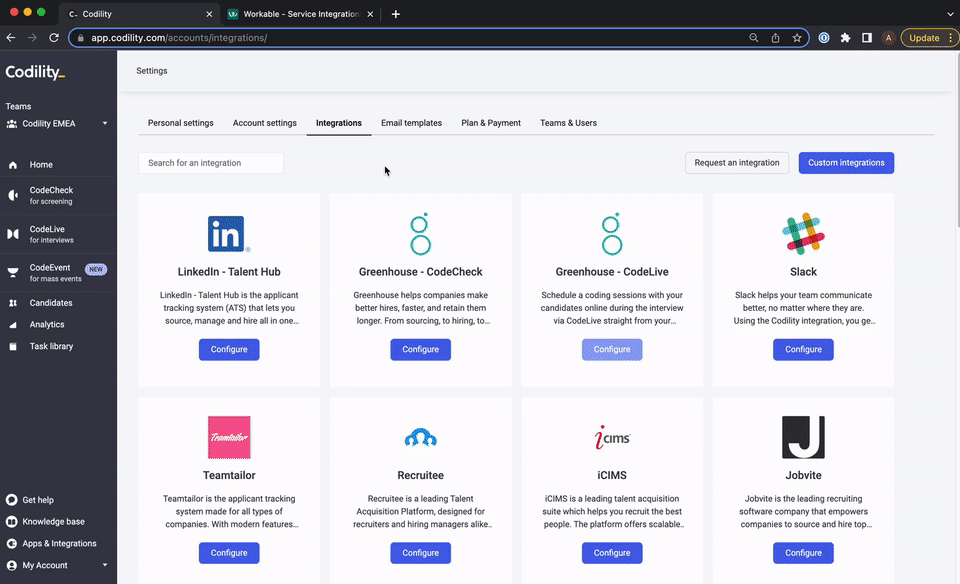Configure the Teamtailor integration

tap(229, 553)
